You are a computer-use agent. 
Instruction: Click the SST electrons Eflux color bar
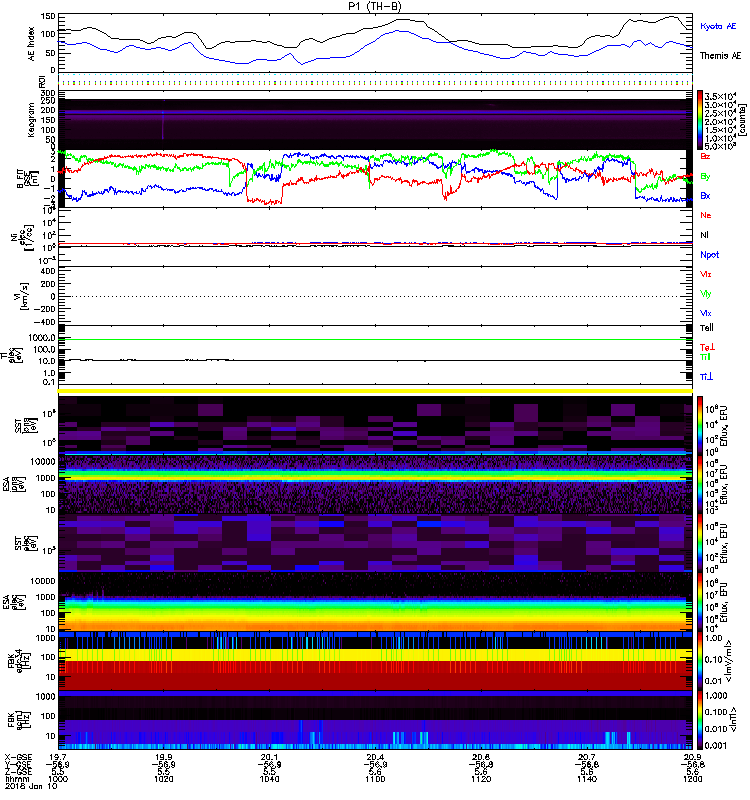coord(700,544)
